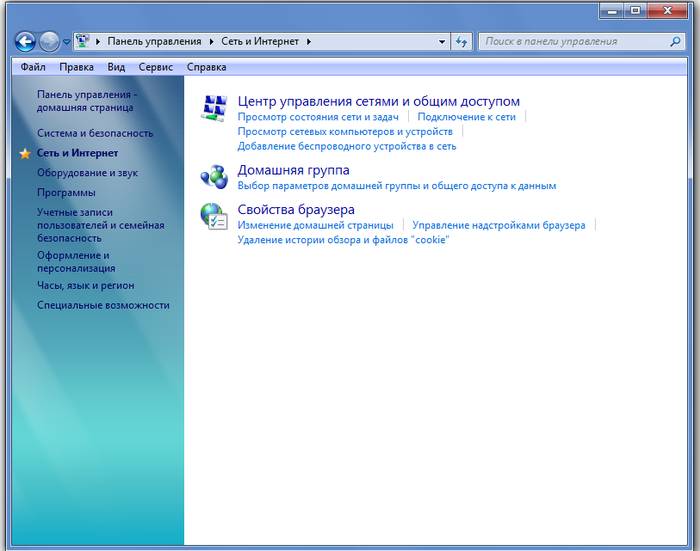Click the HomeGroup (Домашняя группа) icon
Viewport: 700px width, 551px height.
pyautogui.click(x=214, y=177)
